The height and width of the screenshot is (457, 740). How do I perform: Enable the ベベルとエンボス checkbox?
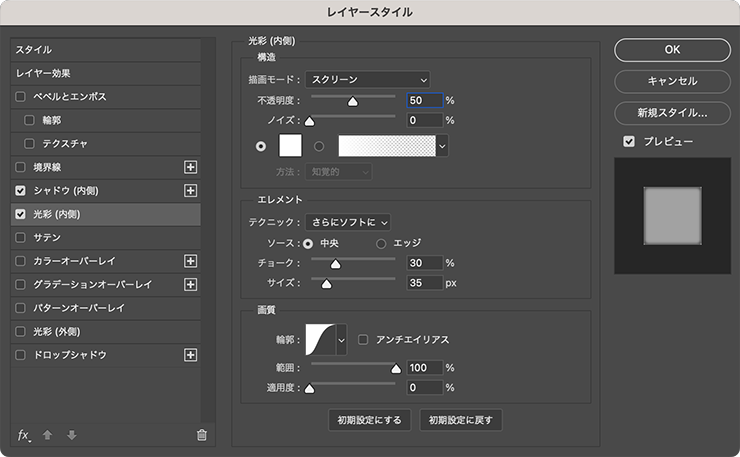coord(21,97)
